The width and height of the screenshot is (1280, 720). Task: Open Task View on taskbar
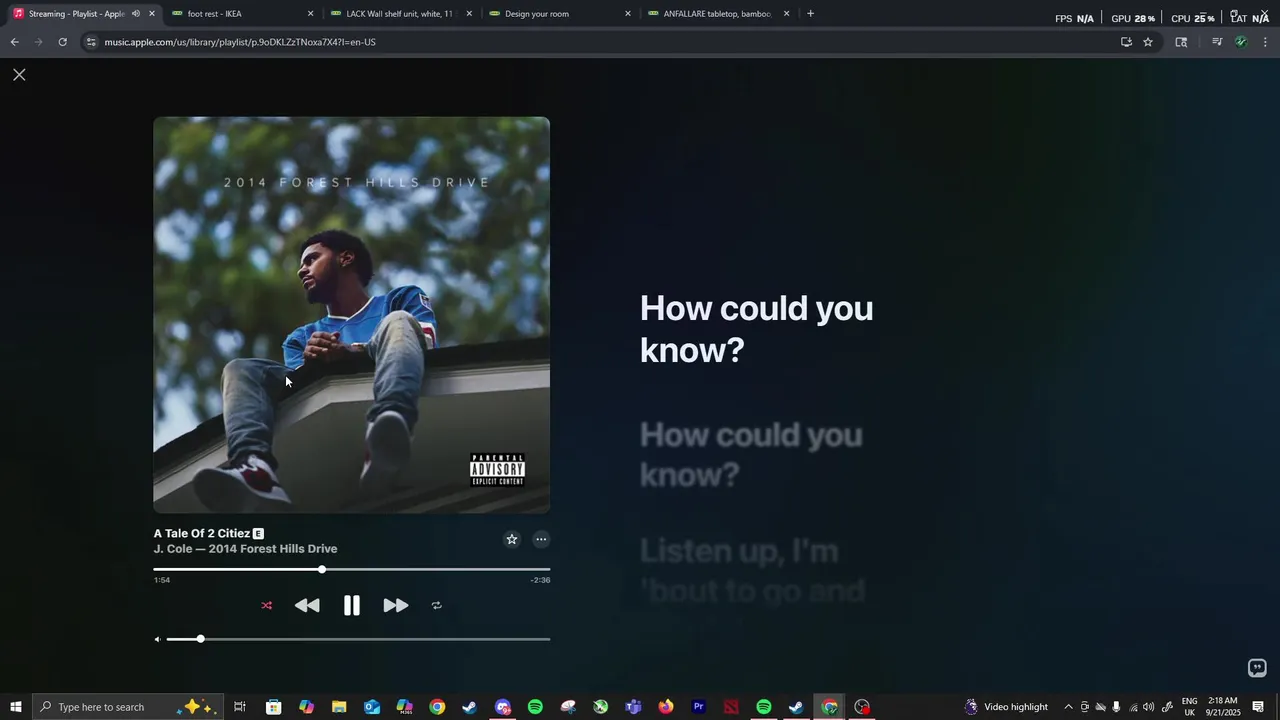click(240, 707)
